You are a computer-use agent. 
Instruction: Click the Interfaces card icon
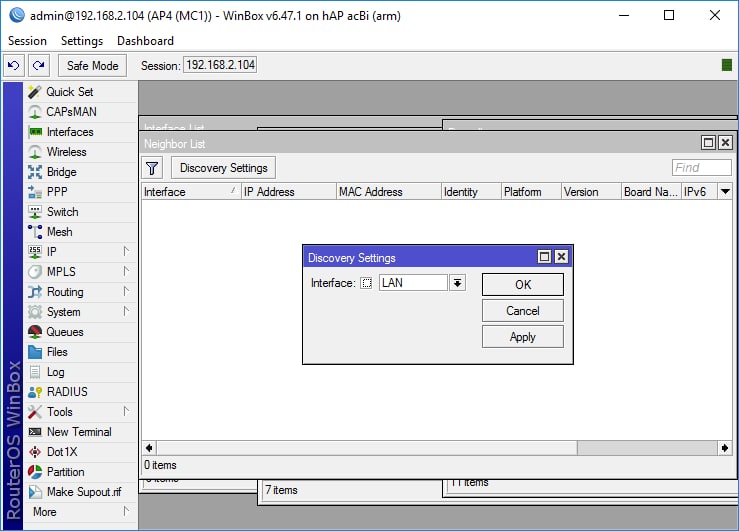35,132
